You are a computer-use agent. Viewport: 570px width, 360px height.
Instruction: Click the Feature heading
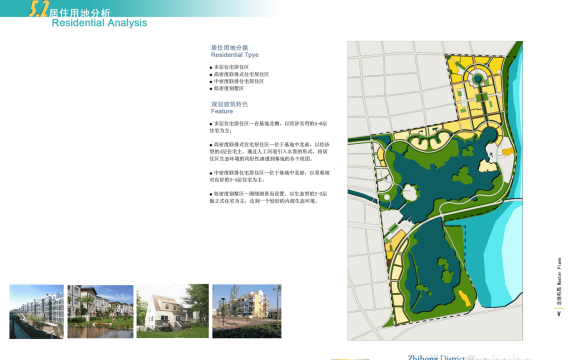222,111
